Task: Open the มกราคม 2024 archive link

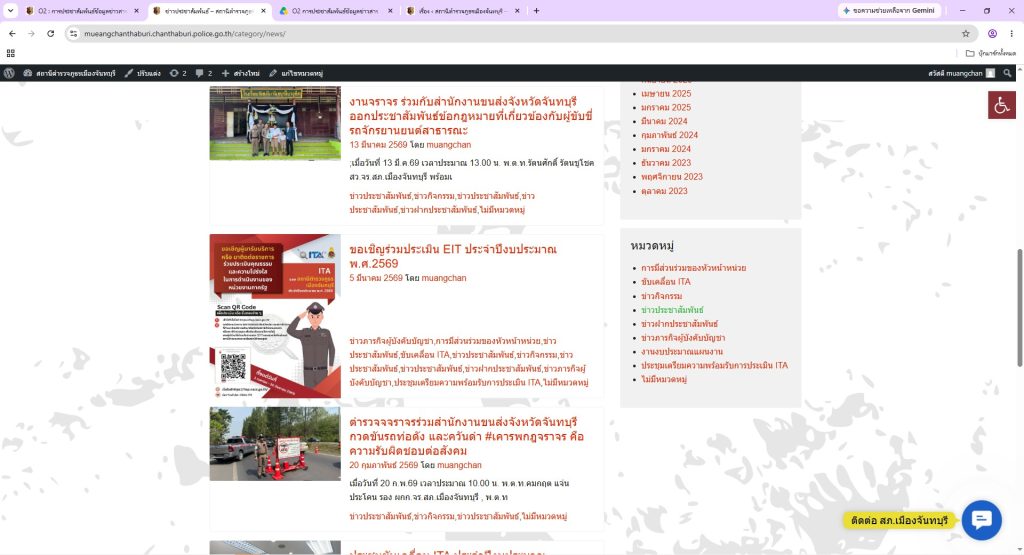Action: [x=665, y=149]
